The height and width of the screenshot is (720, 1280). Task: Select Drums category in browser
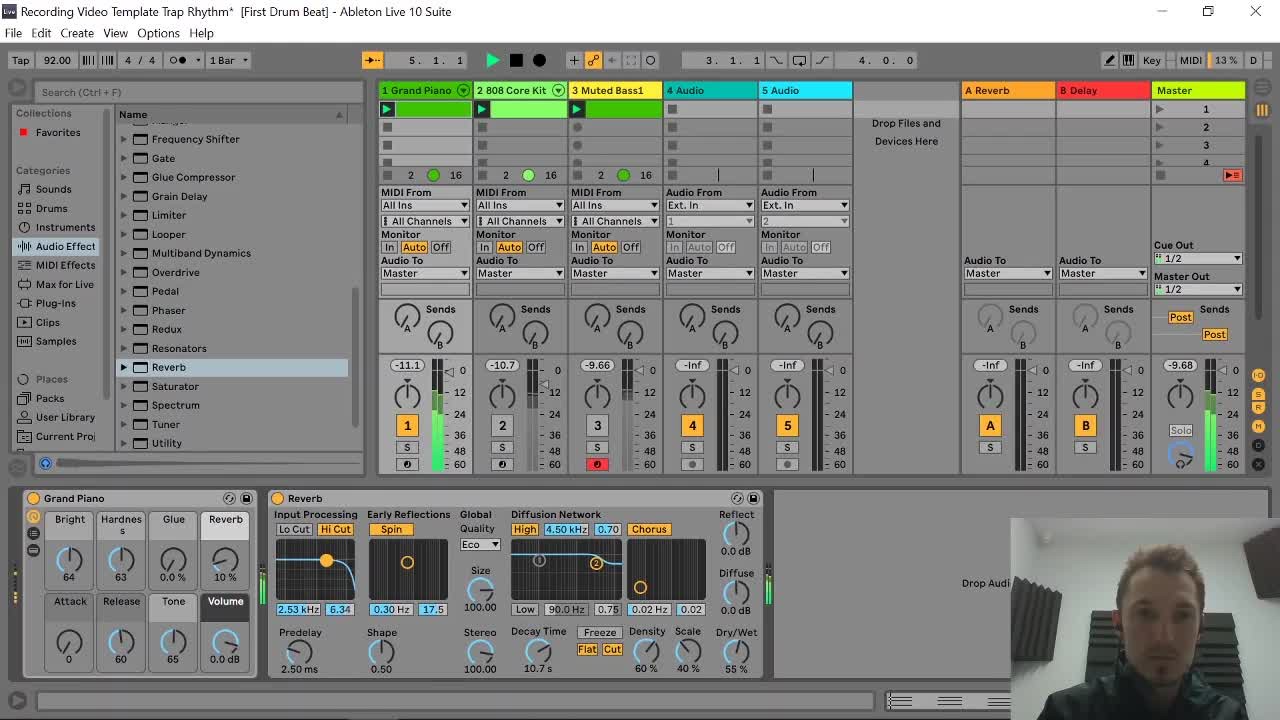pyautogui.click(x=51, y=208)
